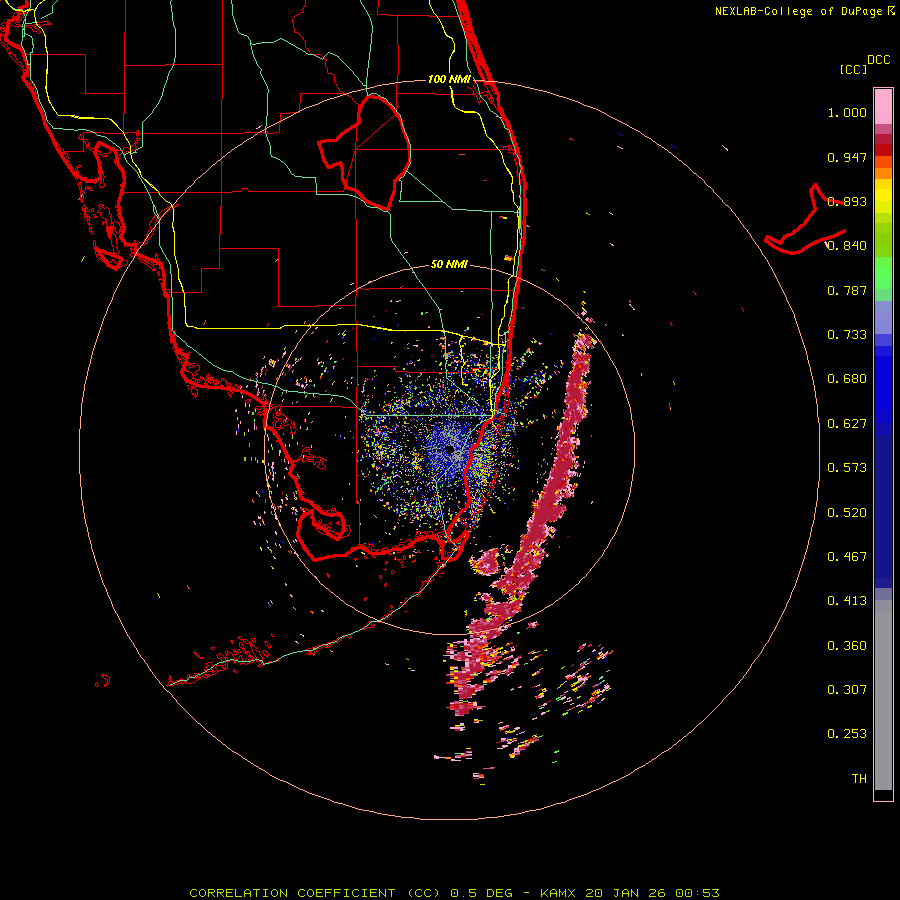The width and height of the screenshot is (900, 900).
Task: Pick the light pink swatch beside 1.000
Action: (x=883, y=107)
